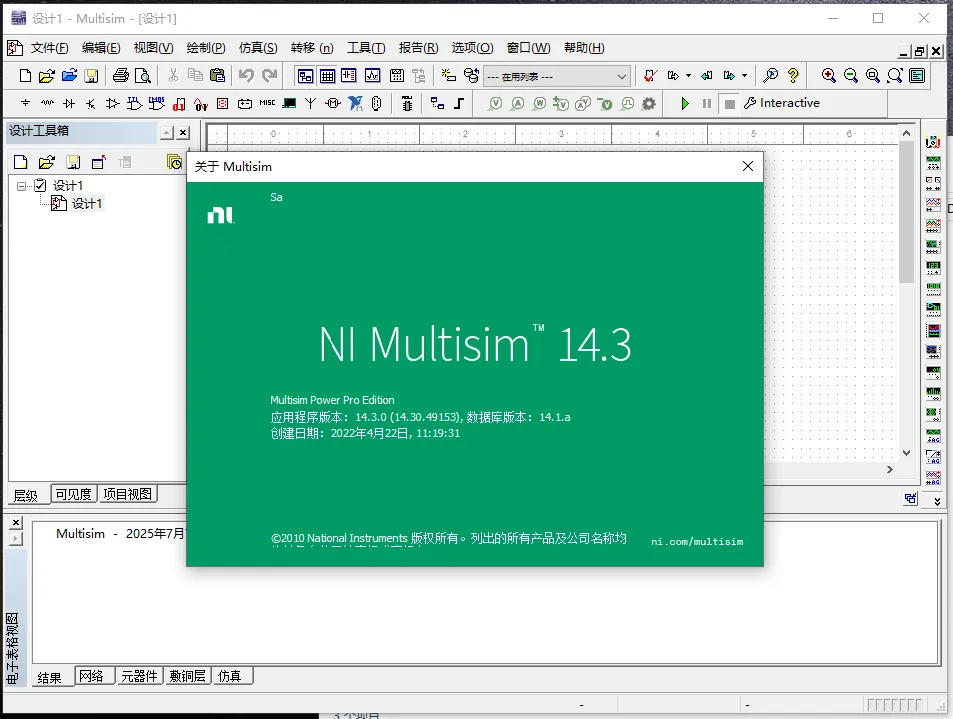
Task: Open Interactive simulation settings
Action: 782,103
